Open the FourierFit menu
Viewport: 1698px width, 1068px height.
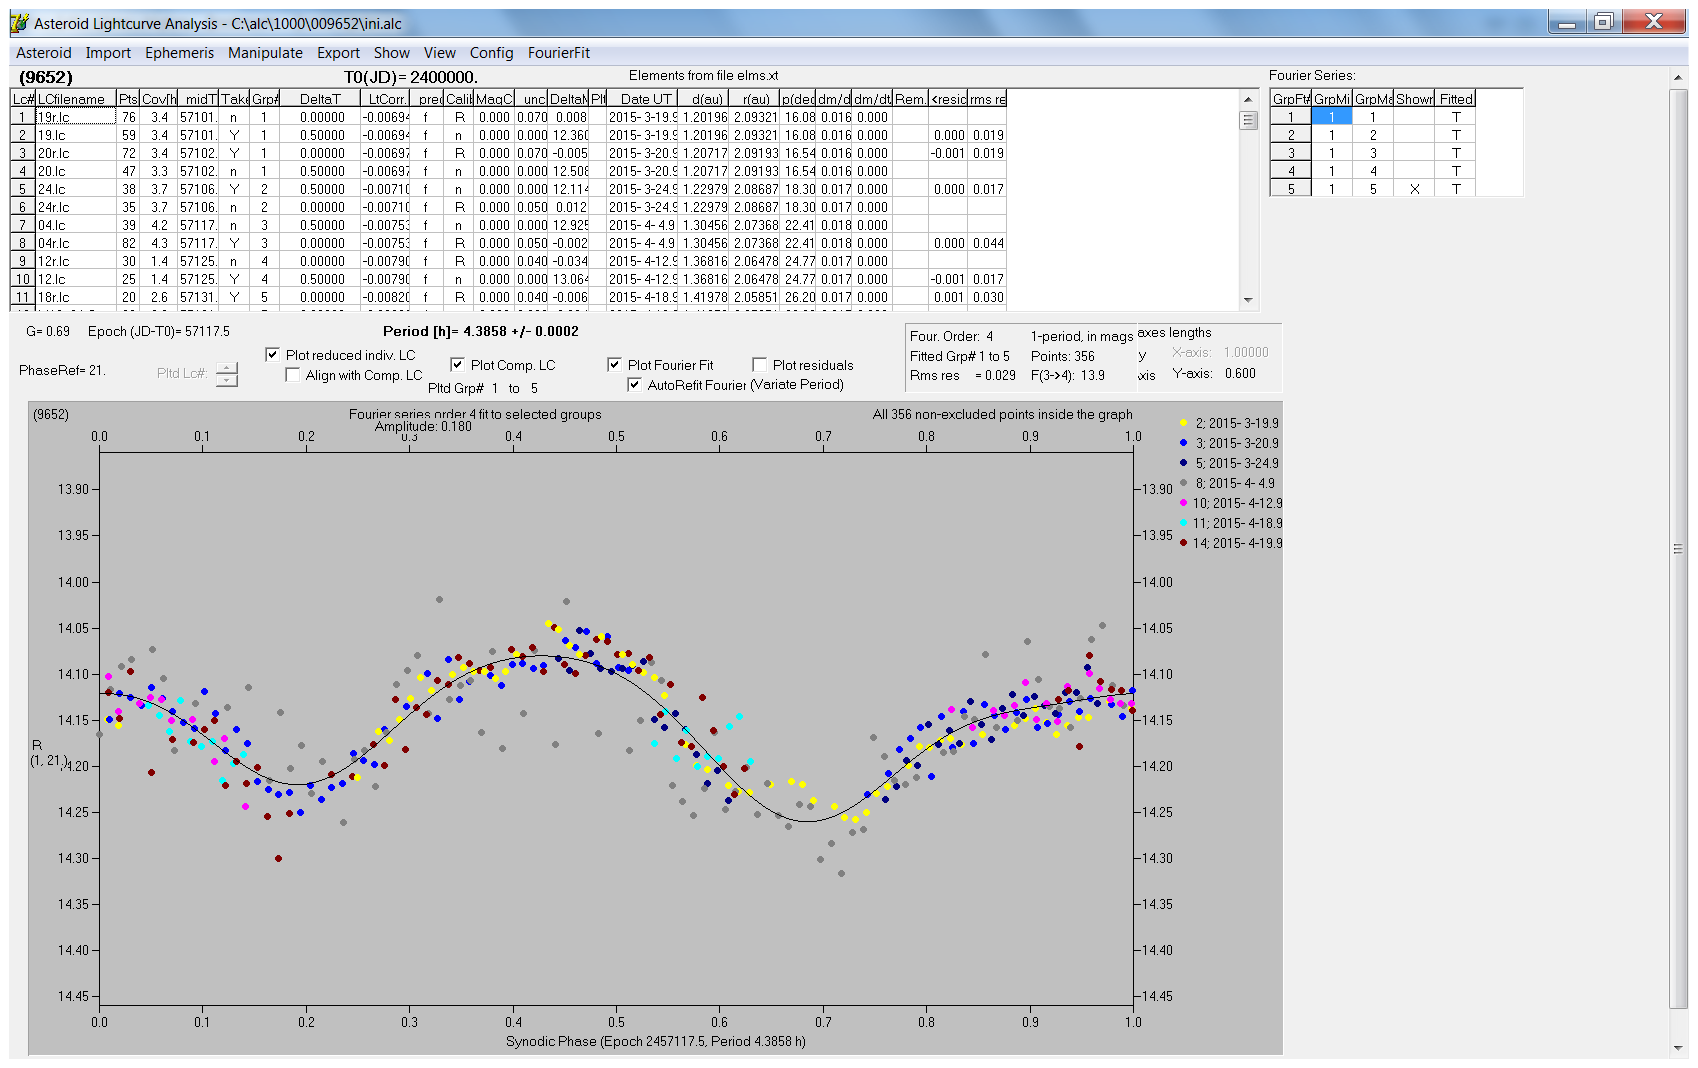pyautogui.click(x=559, y=53)
